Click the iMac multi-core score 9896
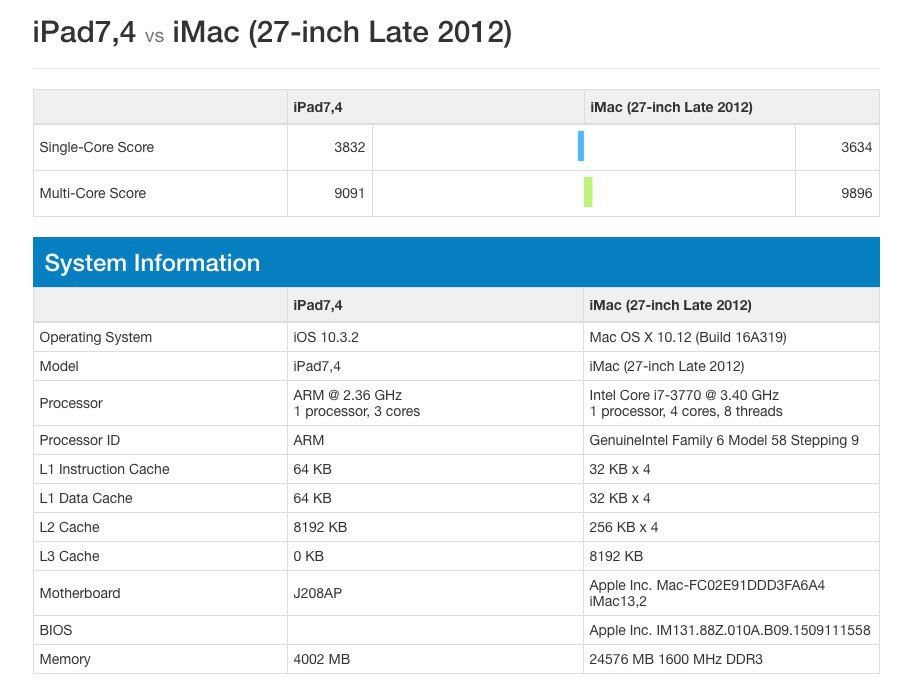 click(856, 193)
